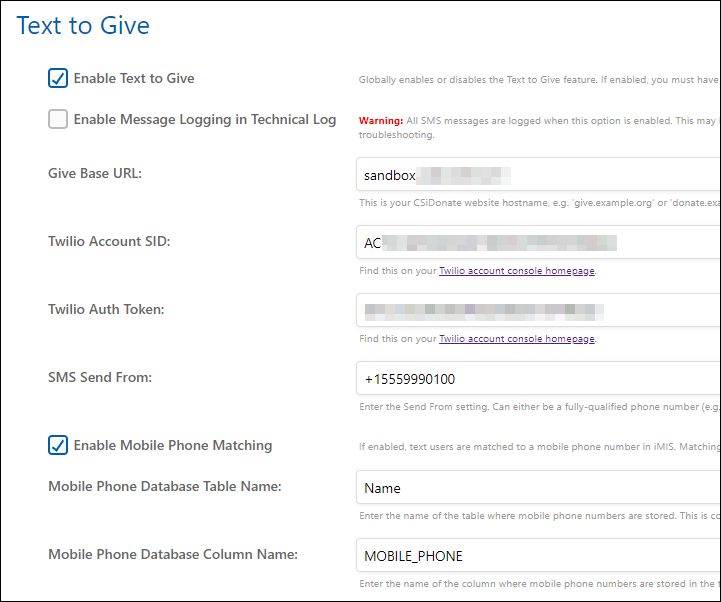The width and height of the screenshot is (721, 602).
Task: Click into the Give Base URL input field
Action: (538, 175)
